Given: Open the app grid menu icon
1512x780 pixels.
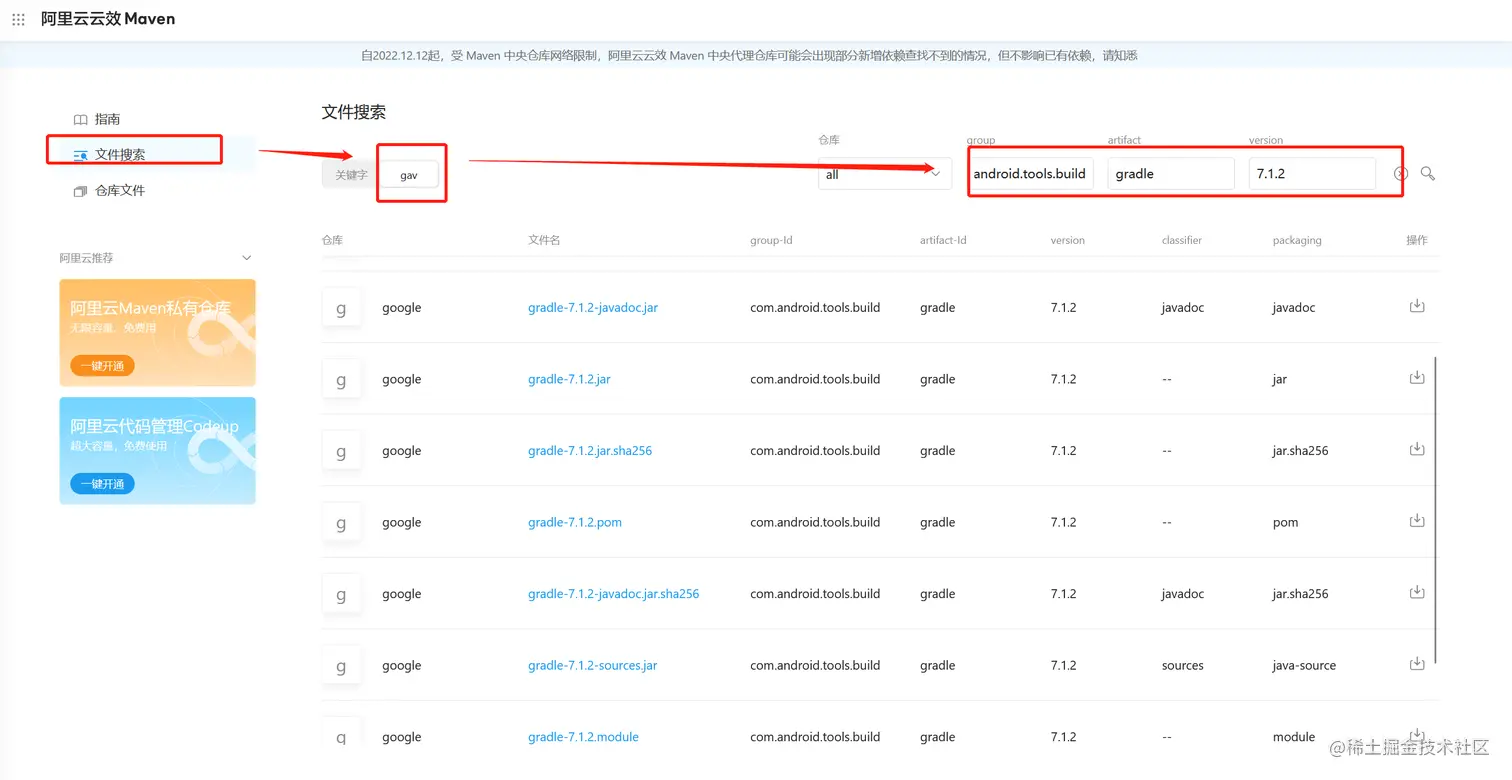Looking at the screenshot, I should coord(18,19).
